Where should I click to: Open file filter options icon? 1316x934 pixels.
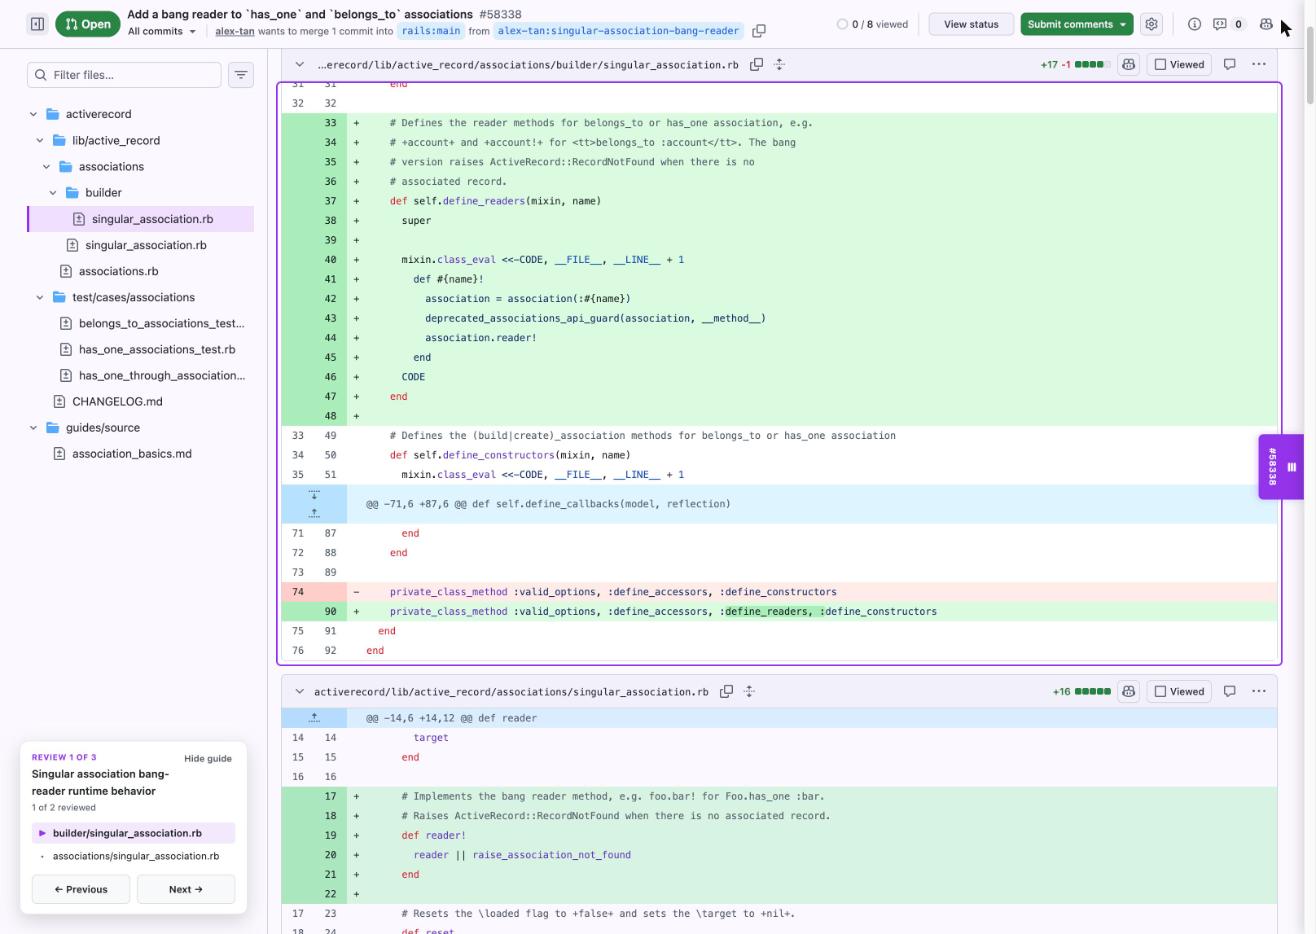(x=241, y=75)
